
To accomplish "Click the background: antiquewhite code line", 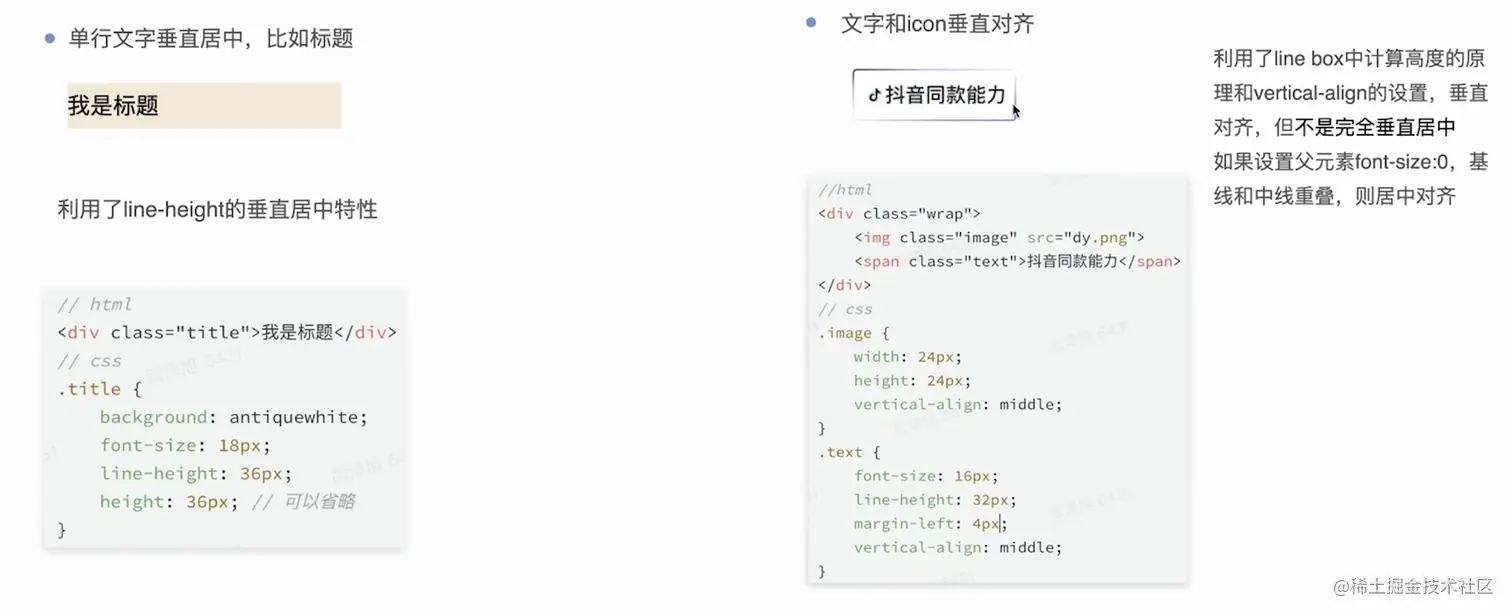I will [x=234, y=417].
